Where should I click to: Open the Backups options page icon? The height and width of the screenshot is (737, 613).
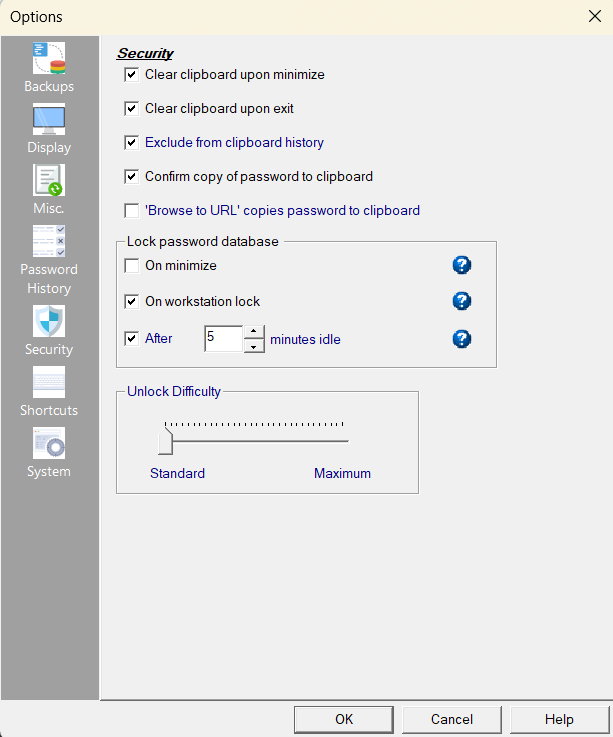[49, 58]
